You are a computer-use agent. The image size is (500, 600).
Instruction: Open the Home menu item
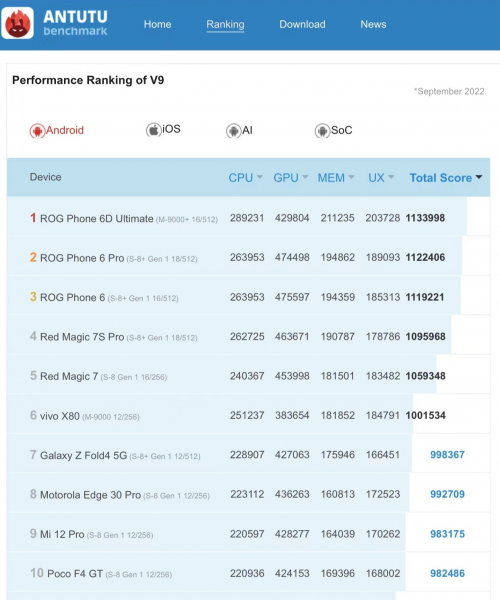tap(157, 24)
